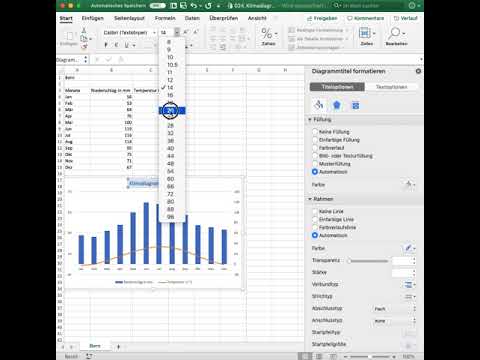This screenshot has width=480, height=360.
Task: Select Einfarbige Linie radio button
Action: tap(315, 219)
